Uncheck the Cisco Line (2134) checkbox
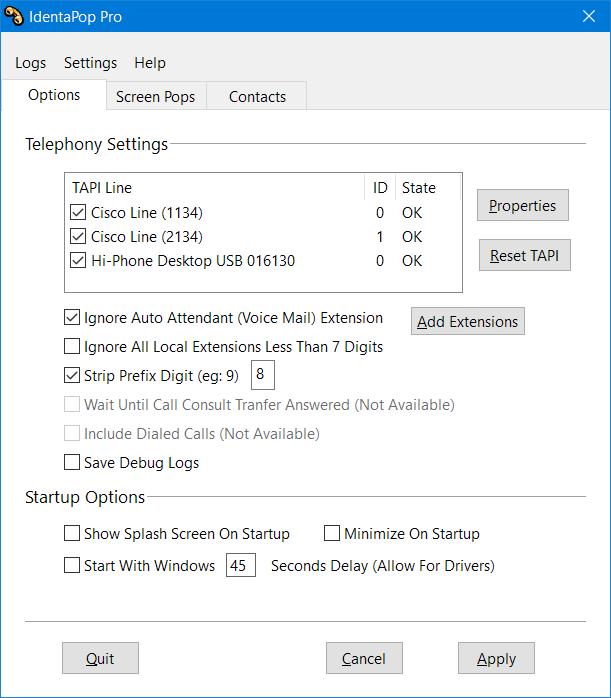Image resolution: width=611 pixels, height=698 pixels. tap(78, 236)
